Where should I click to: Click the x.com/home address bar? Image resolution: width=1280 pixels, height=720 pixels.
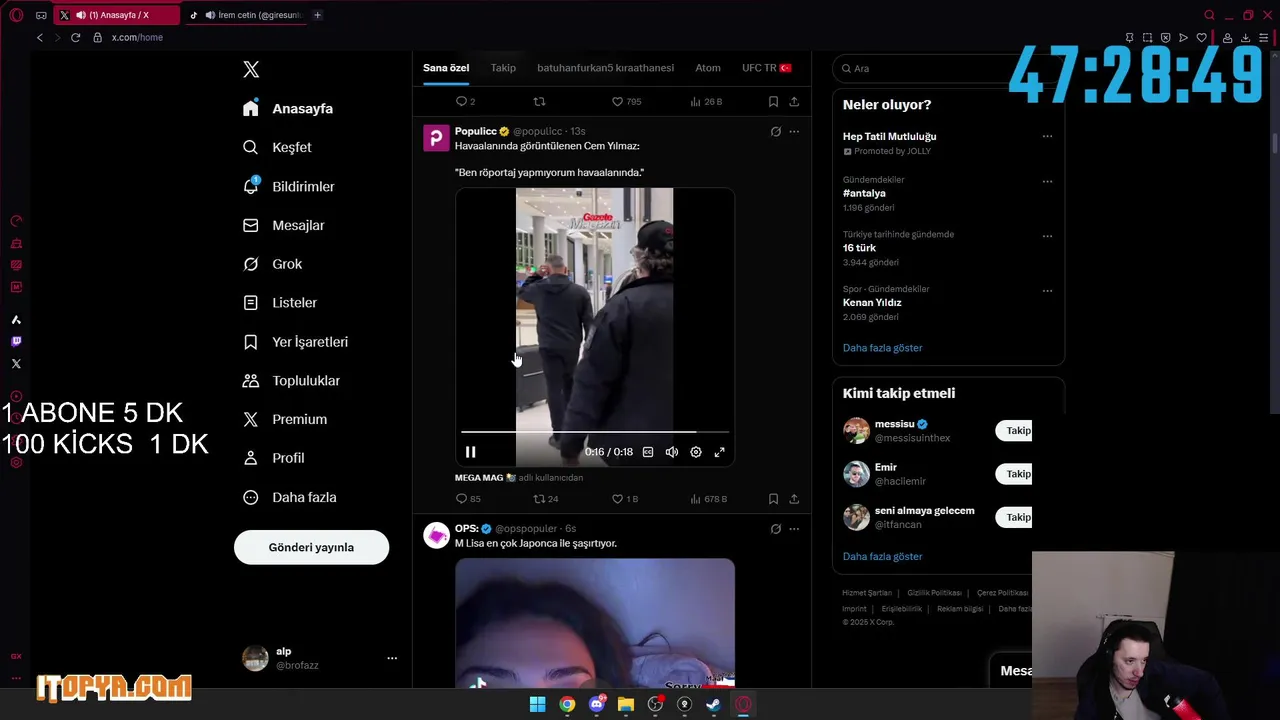pyautogui.click(x=137, y=37)
